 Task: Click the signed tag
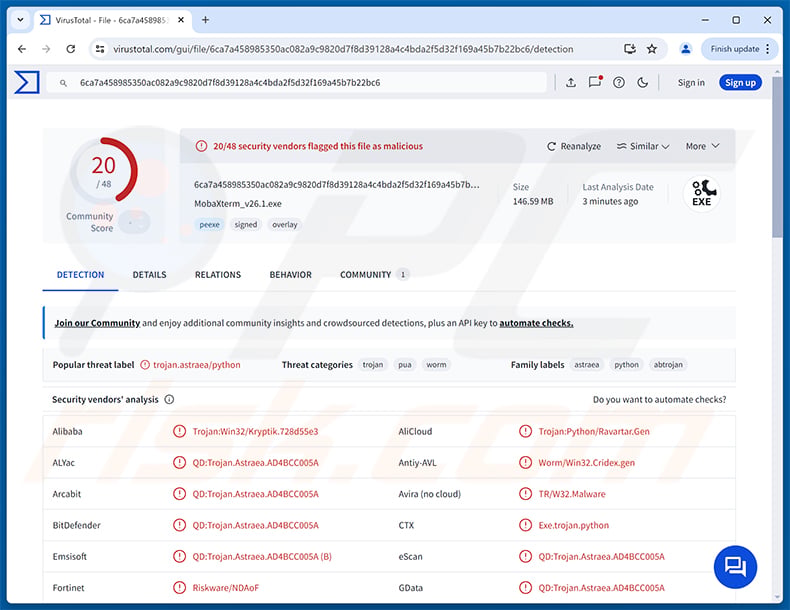click(x=245, y=225)
